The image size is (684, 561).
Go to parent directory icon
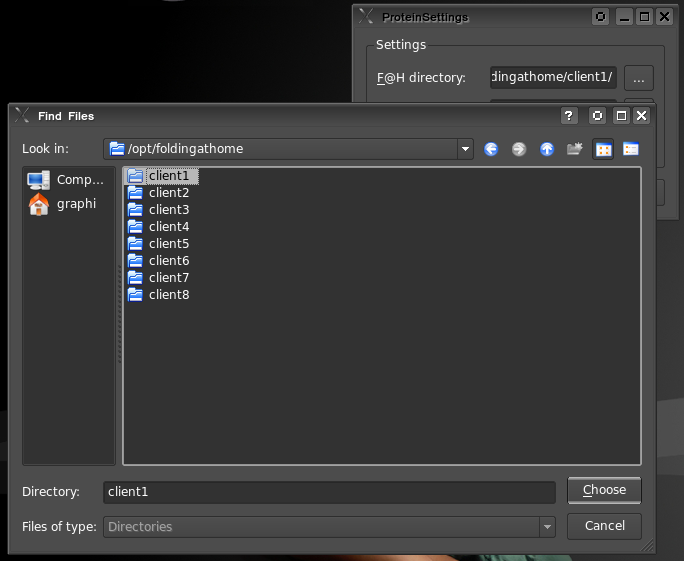coord(547,149)
